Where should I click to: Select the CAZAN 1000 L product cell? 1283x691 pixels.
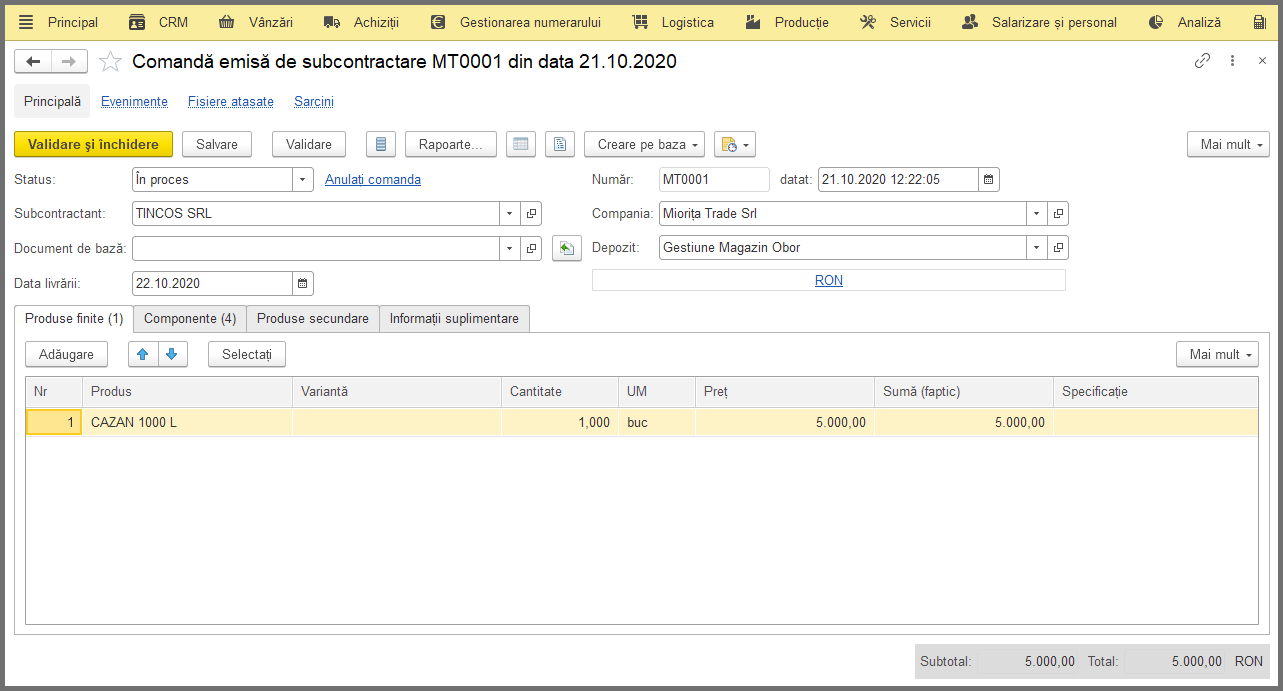pyautogui.click(x=187, y=423)
